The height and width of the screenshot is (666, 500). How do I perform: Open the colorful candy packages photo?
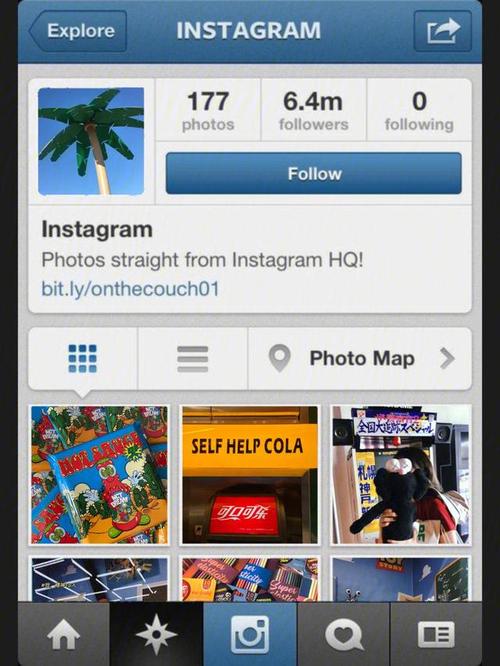coord(99,475)
